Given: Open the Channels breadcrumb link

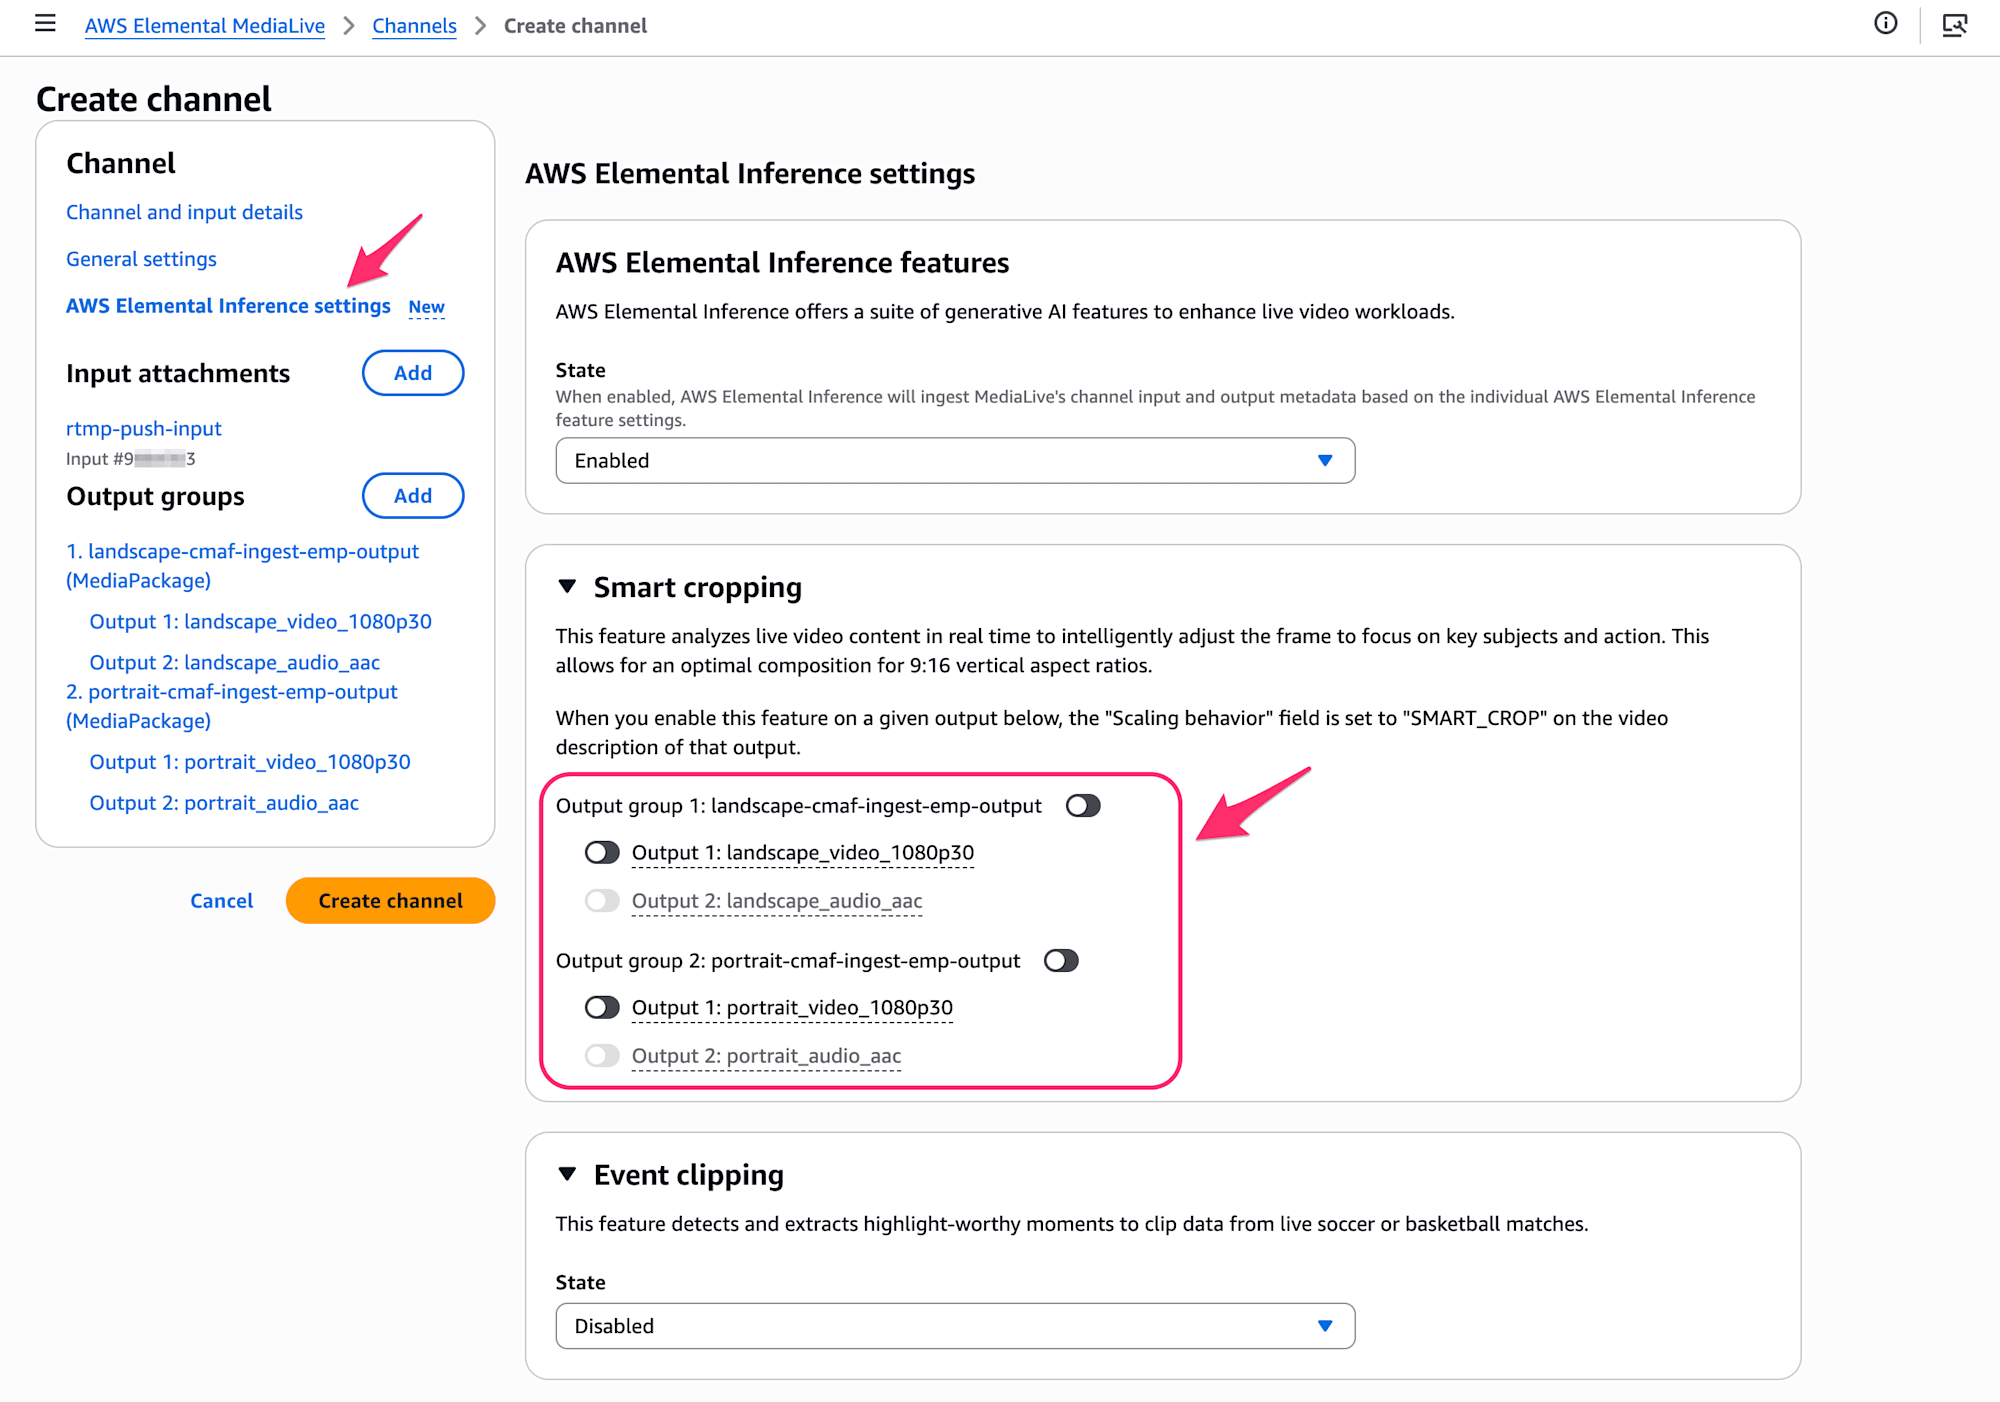Looking at the screenshot, I should point(414,26).
